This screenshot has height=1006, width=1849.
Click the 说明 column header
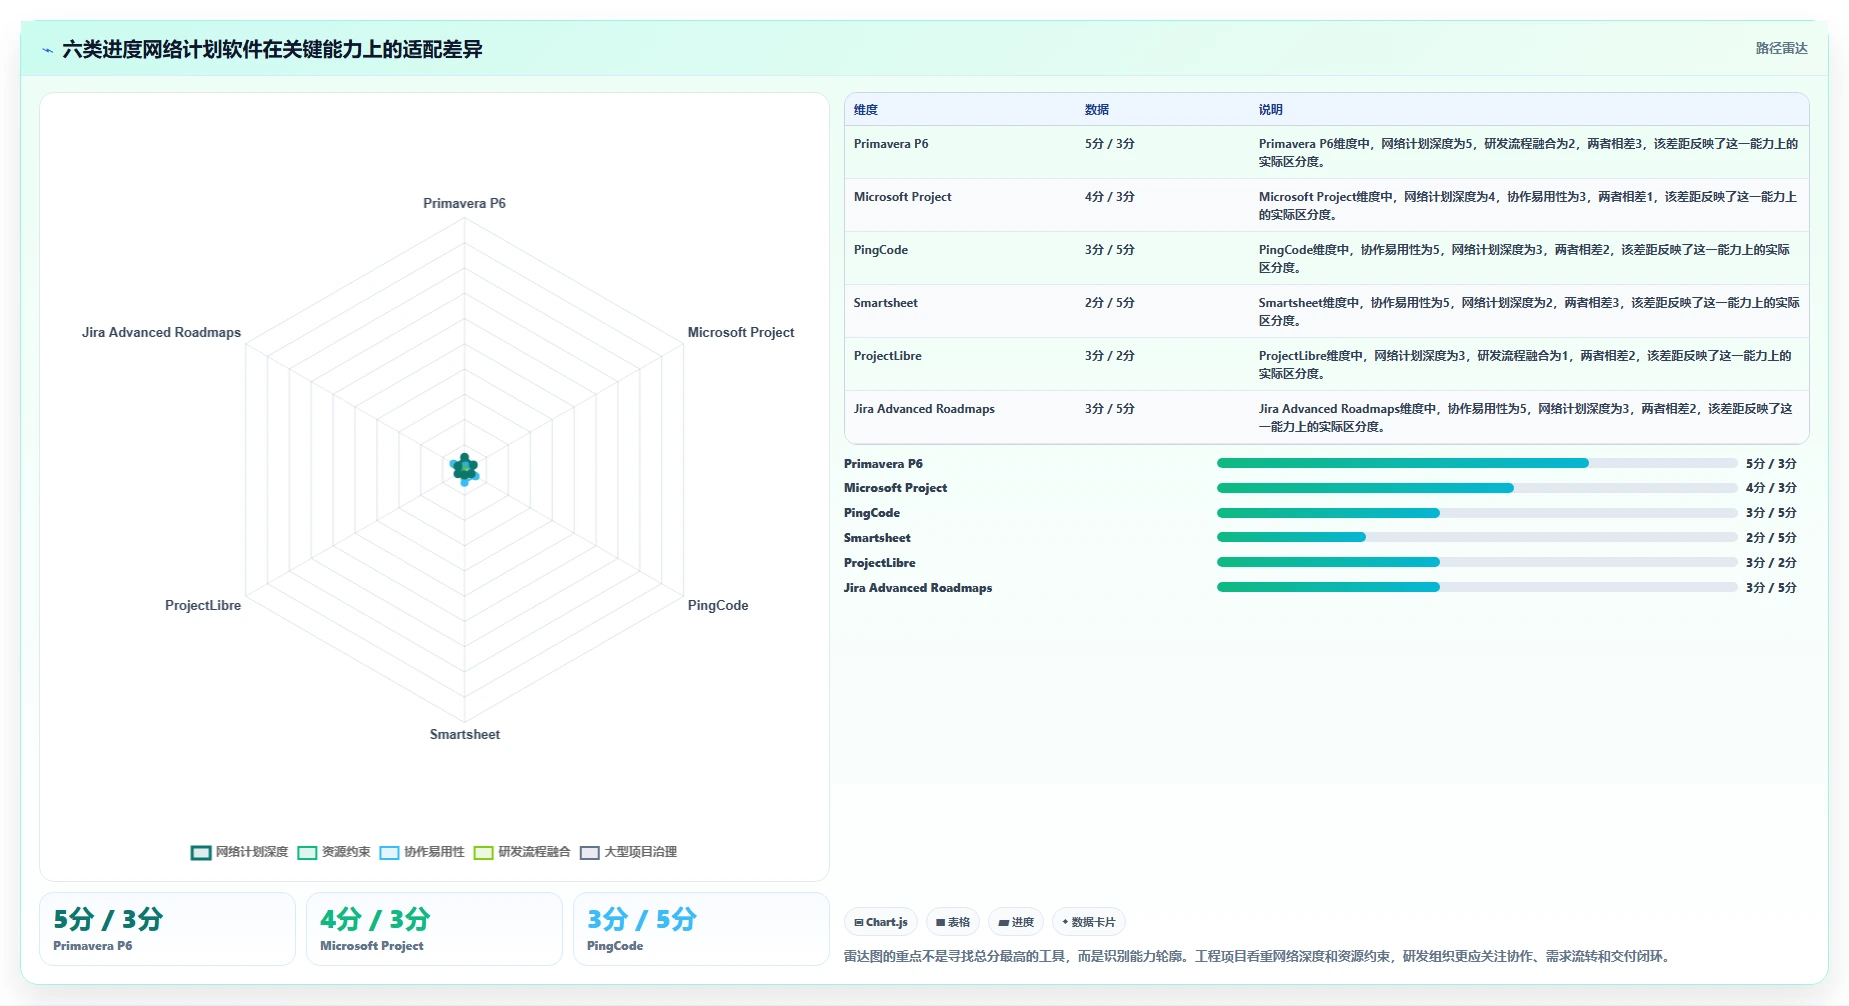click(x=1270, y=110)
